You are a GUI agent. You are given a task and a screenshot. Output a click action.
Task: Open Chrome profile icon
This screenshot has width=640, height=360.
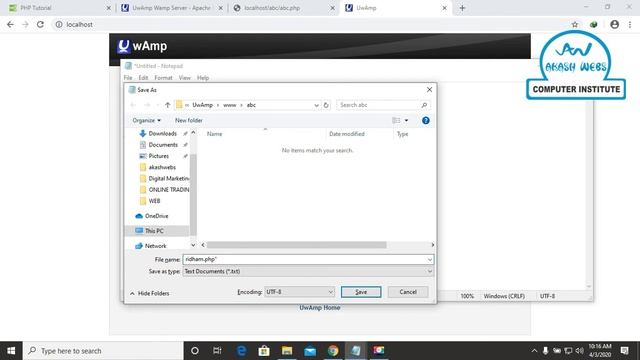click(614, 24)
